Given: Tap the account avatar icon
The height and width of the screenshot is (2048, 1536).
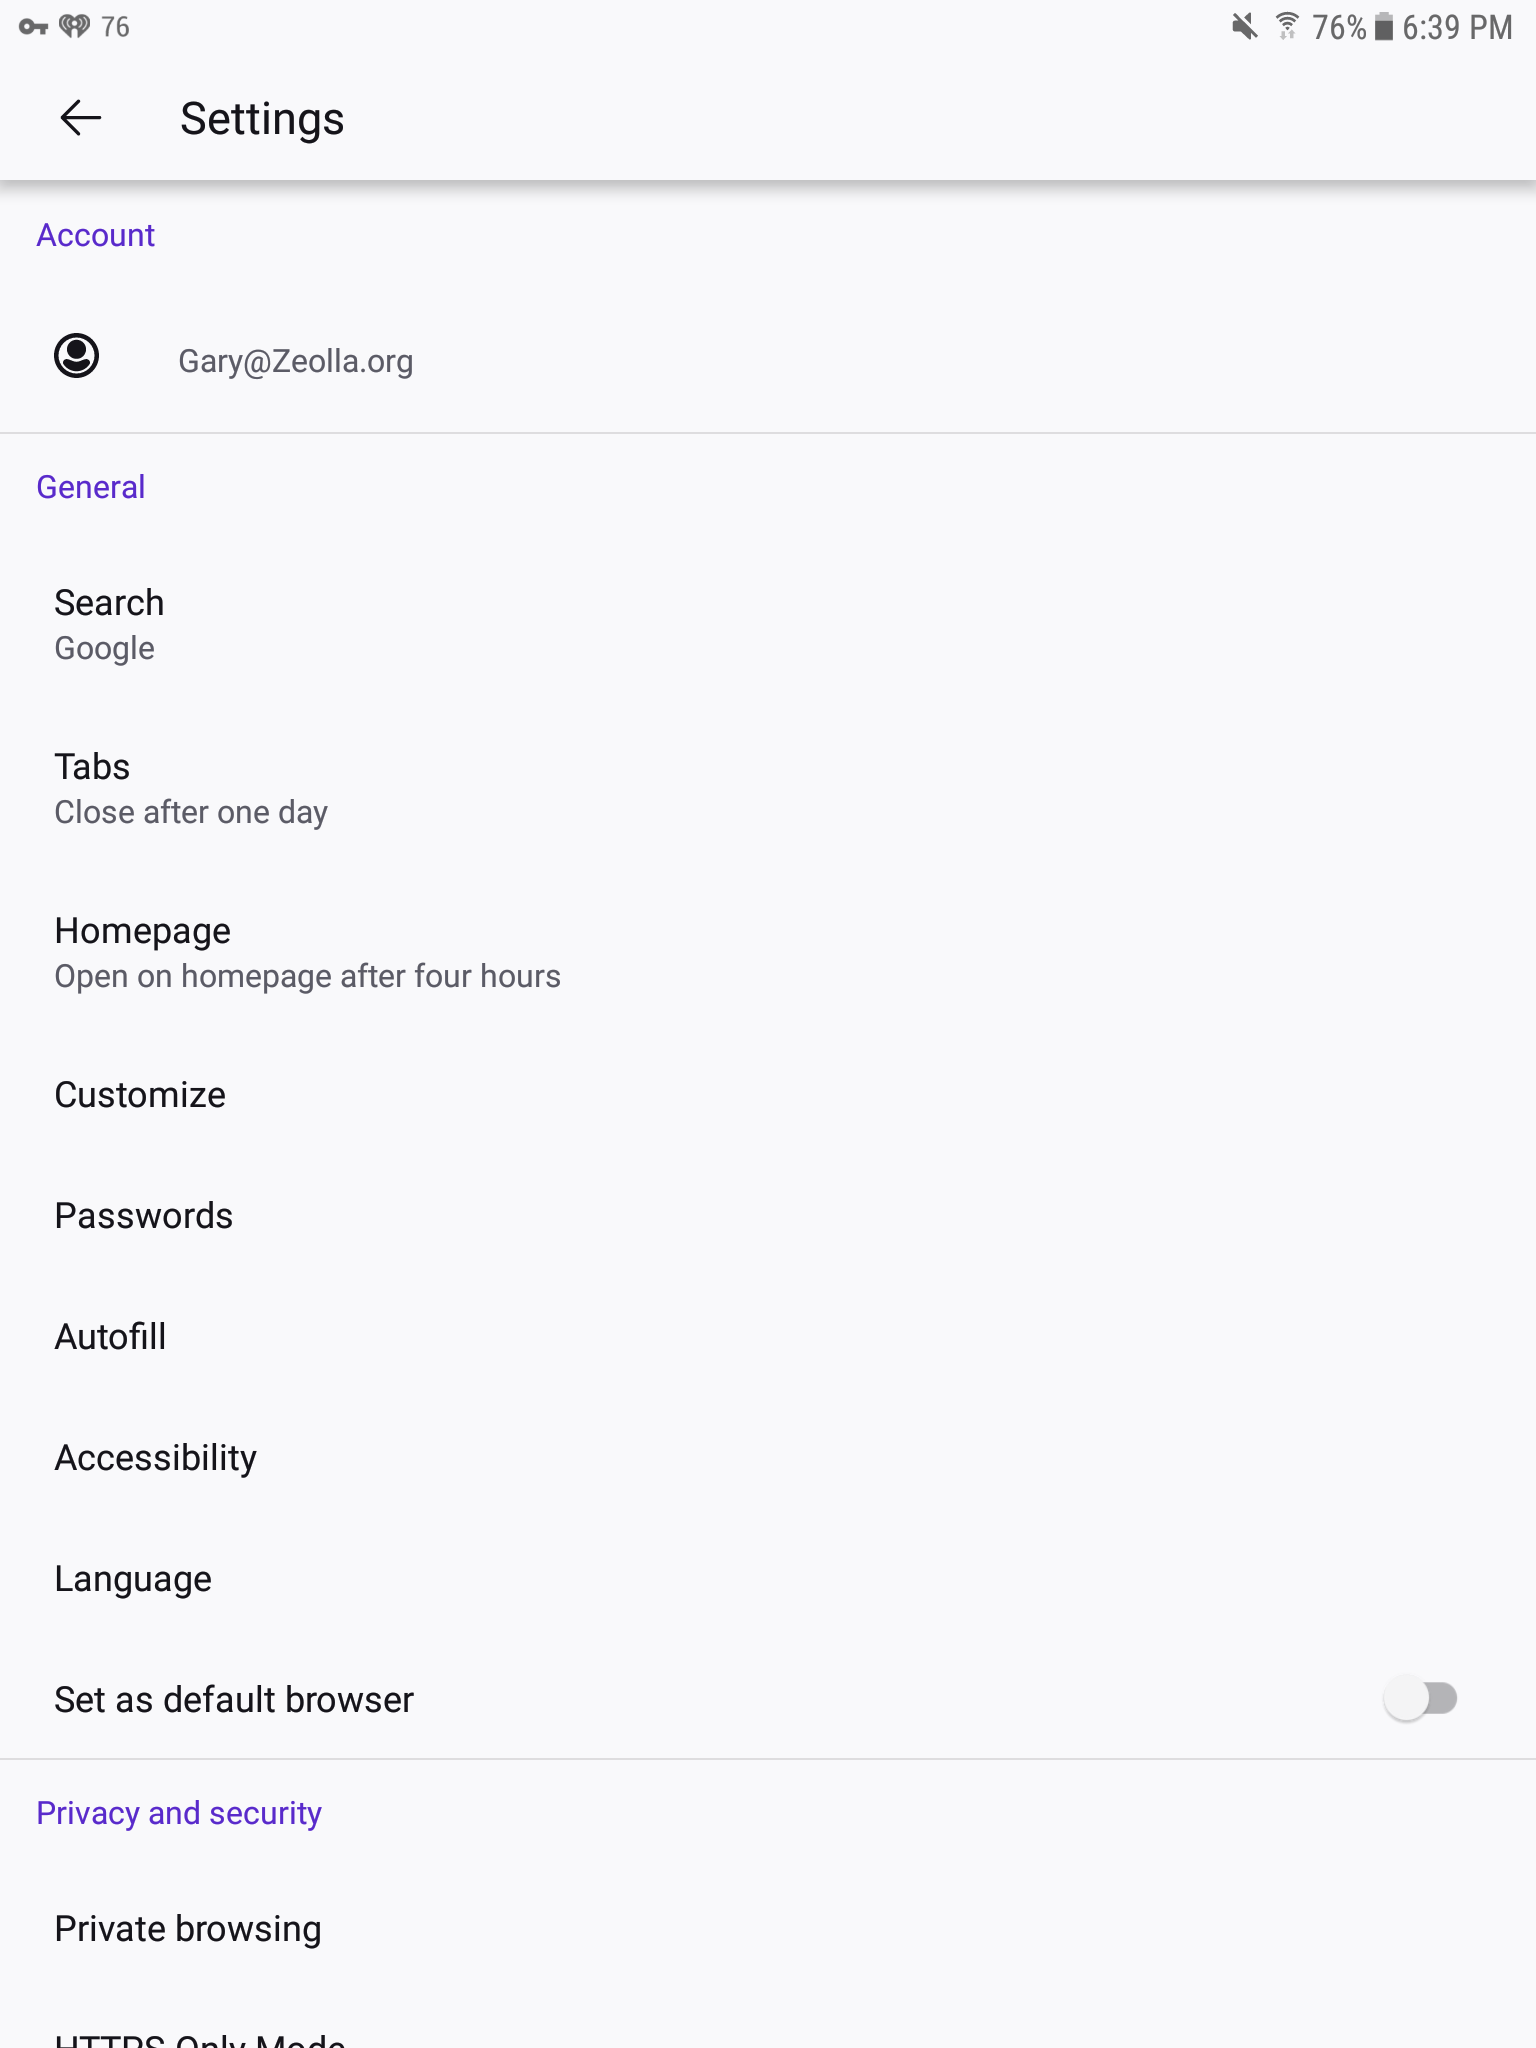Looking at the screenshot, I should pos(76,356).
